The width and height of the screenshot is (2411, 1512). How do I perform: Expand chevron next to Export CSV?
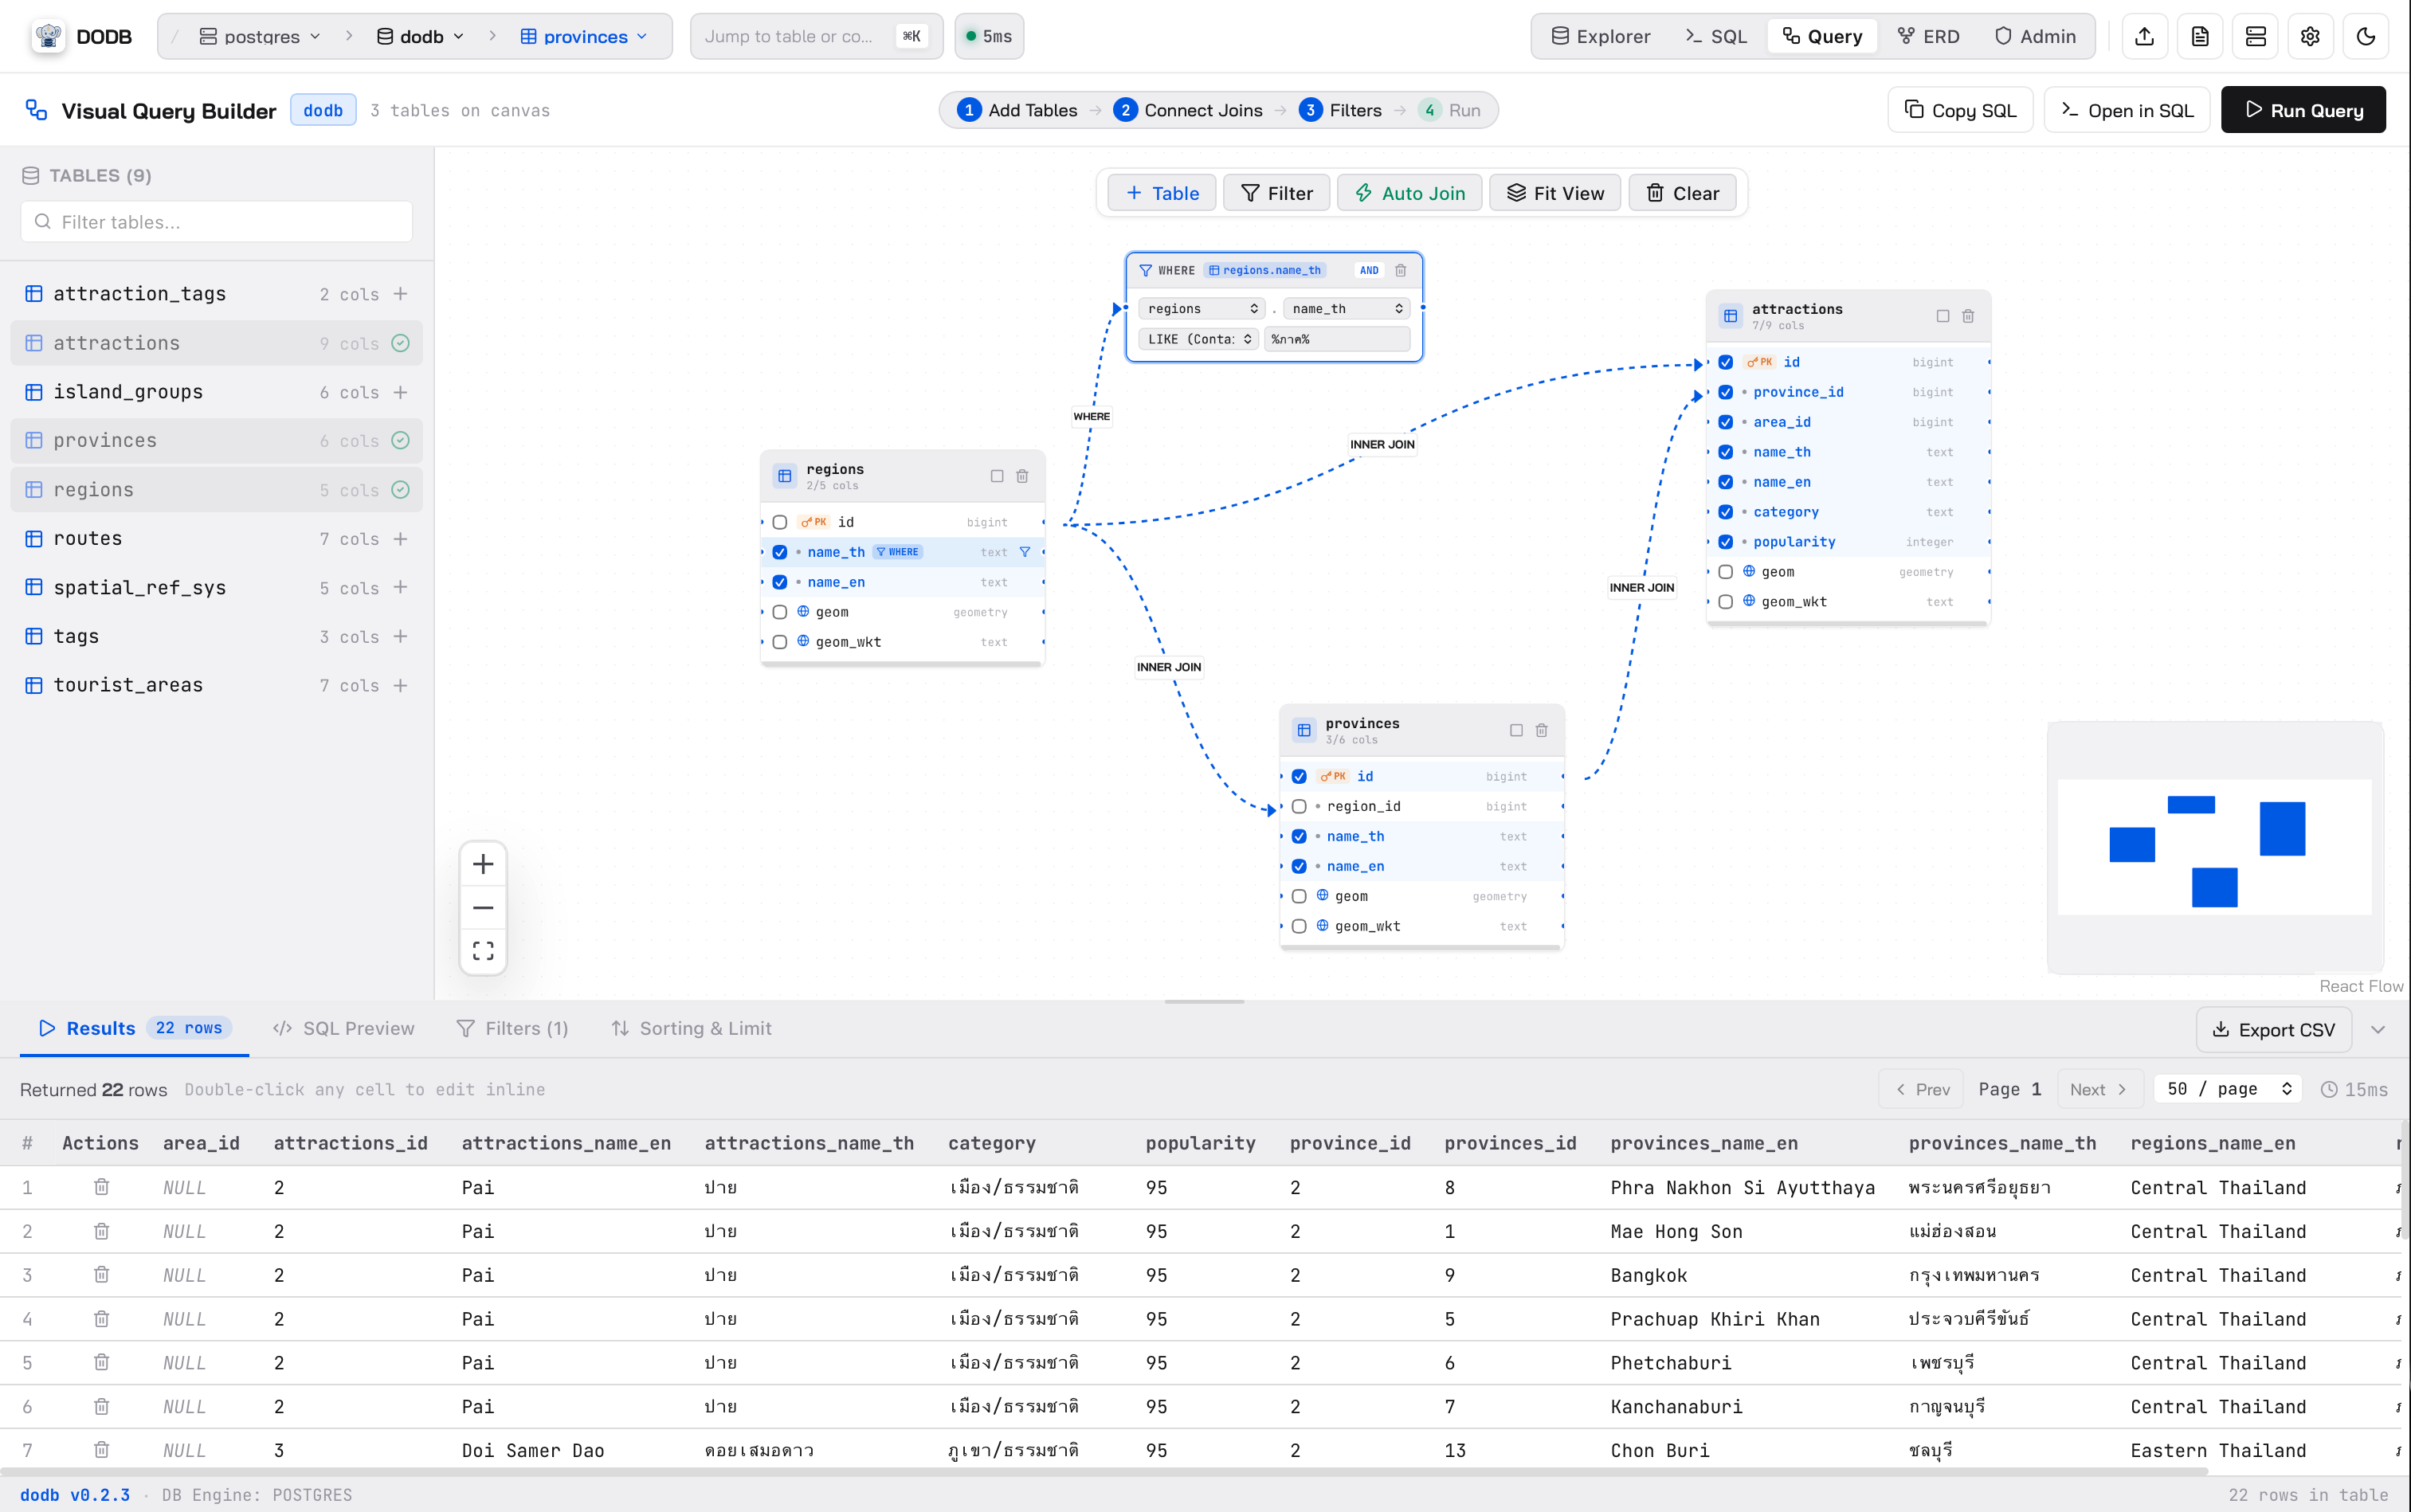coord(2378,1030)
